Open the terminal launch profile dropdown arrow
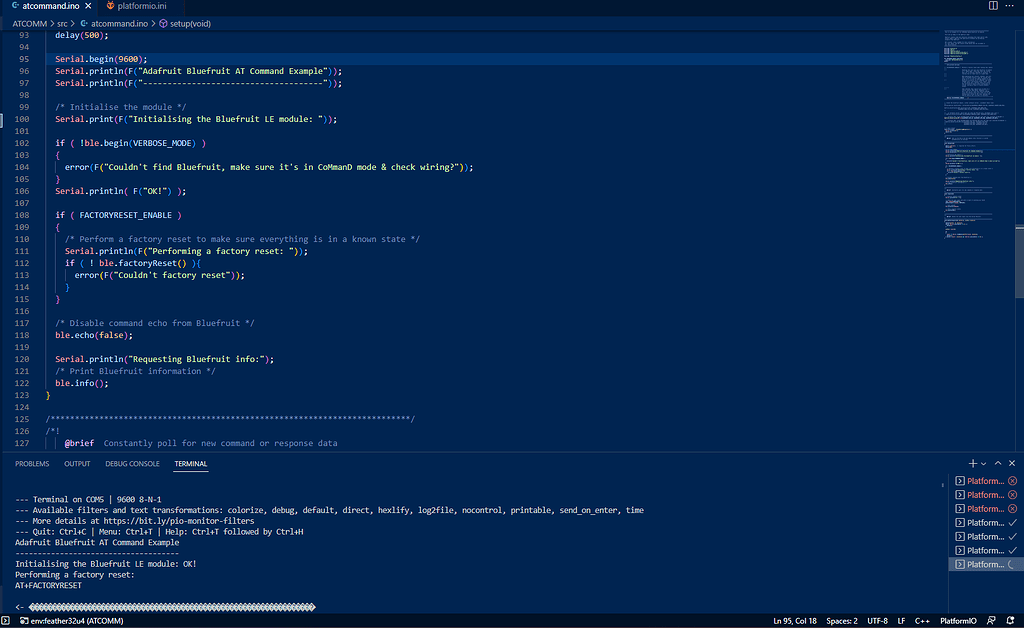 (x=983, y=463)
